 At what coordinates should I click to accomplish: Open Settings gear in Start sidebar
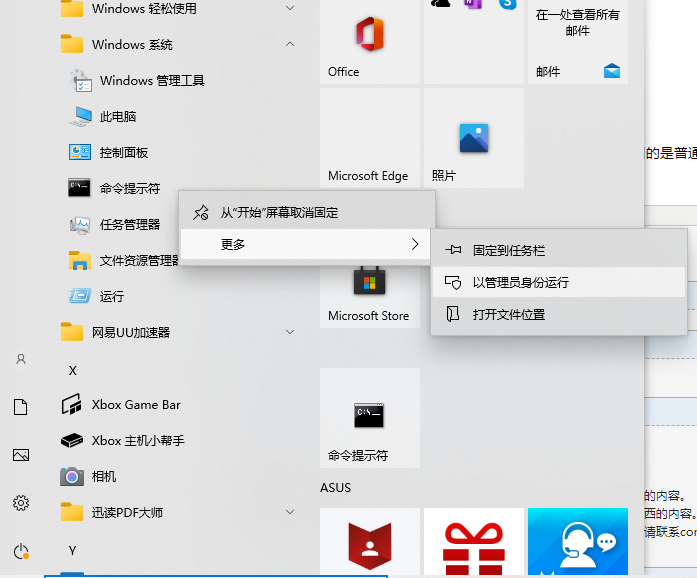pyautogui.click(x=21, y=503)
